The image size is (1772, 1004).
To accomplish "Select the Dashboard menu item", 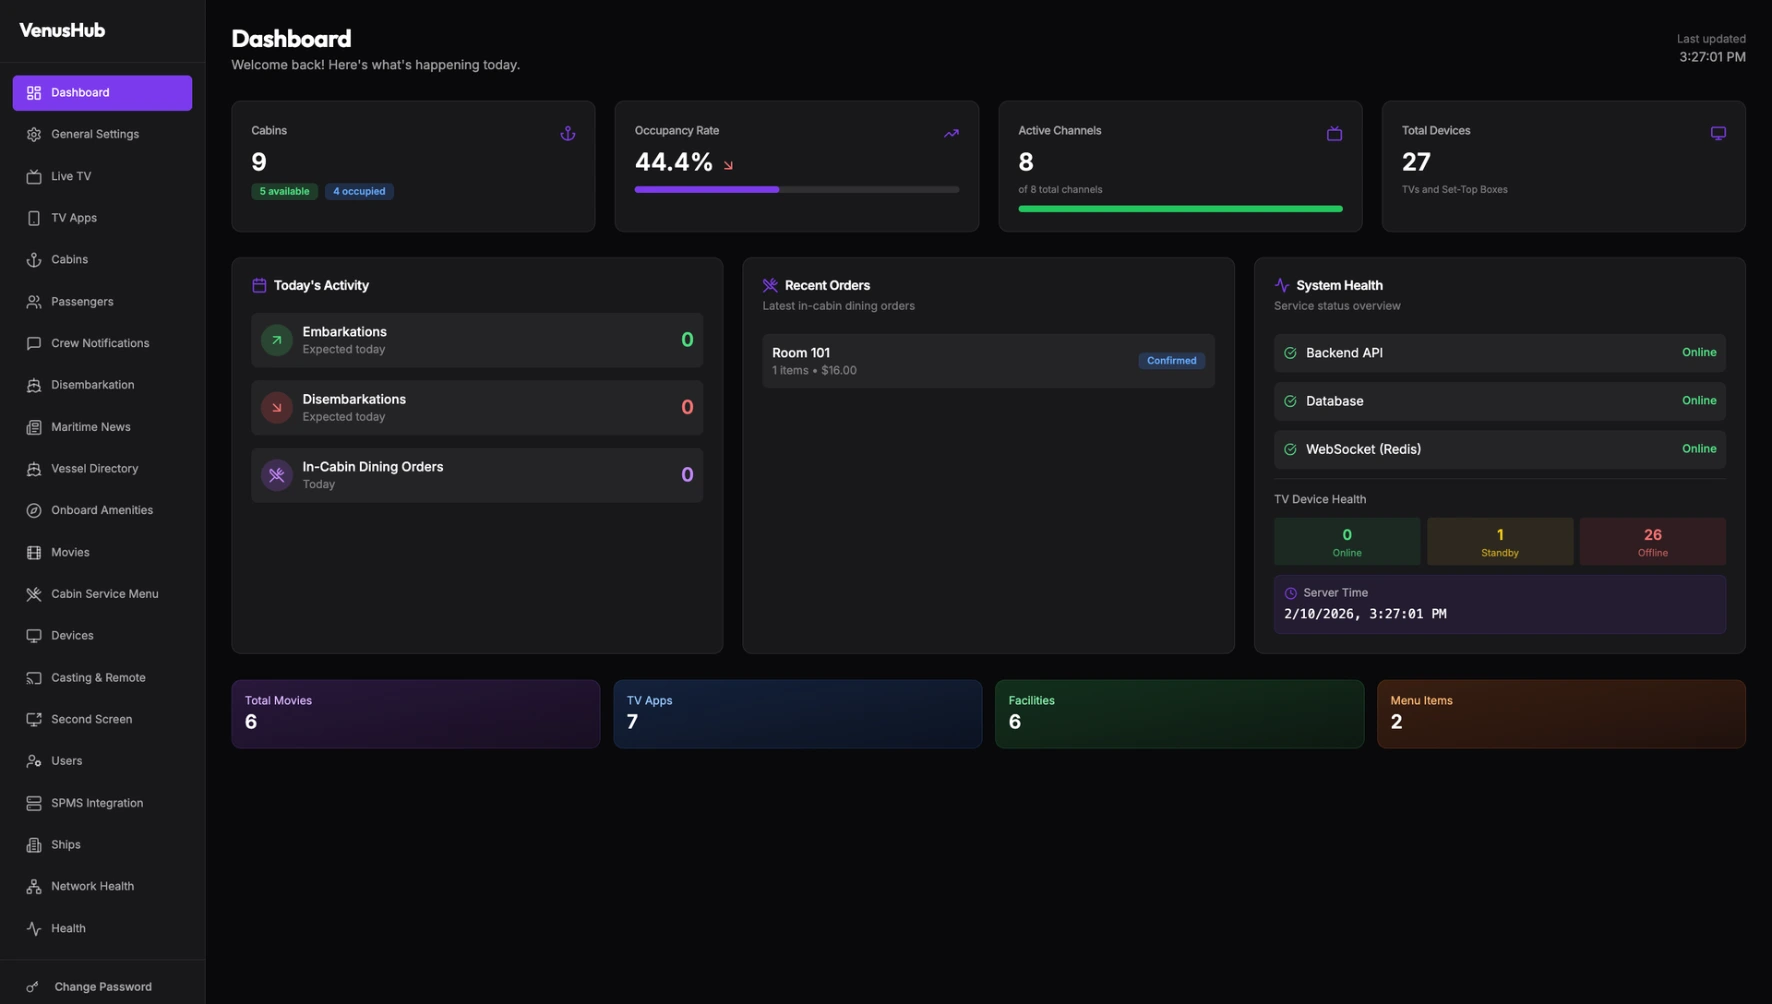I will pyautogui.click(x=80, y=92).
